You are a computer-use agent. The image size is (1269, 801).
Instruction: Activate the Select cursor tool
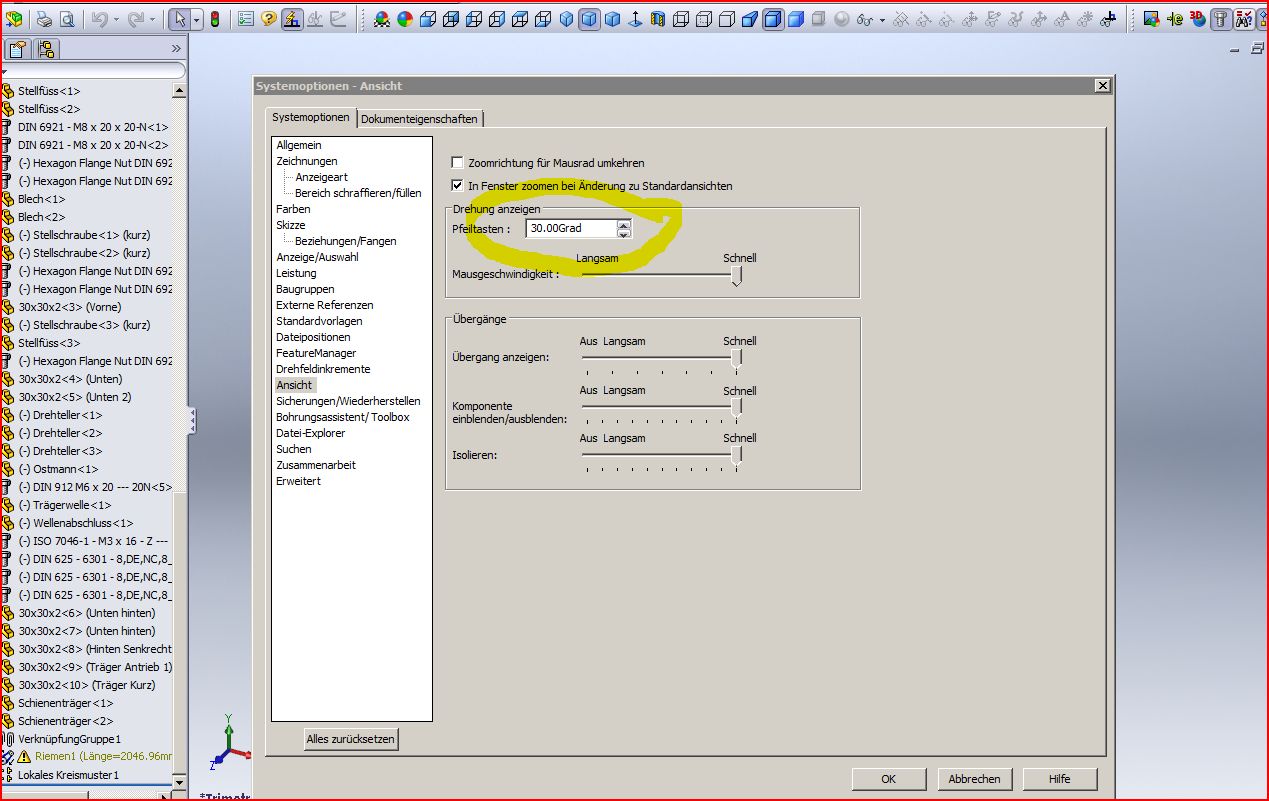[179, 19]
